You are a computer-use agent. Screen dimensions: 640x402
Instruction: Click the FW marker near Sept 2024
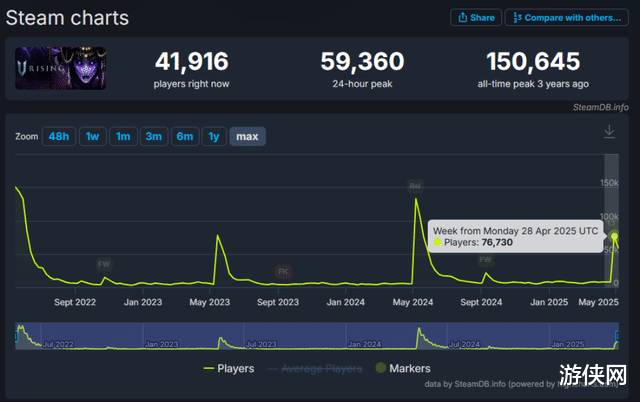tap(485, 260)
